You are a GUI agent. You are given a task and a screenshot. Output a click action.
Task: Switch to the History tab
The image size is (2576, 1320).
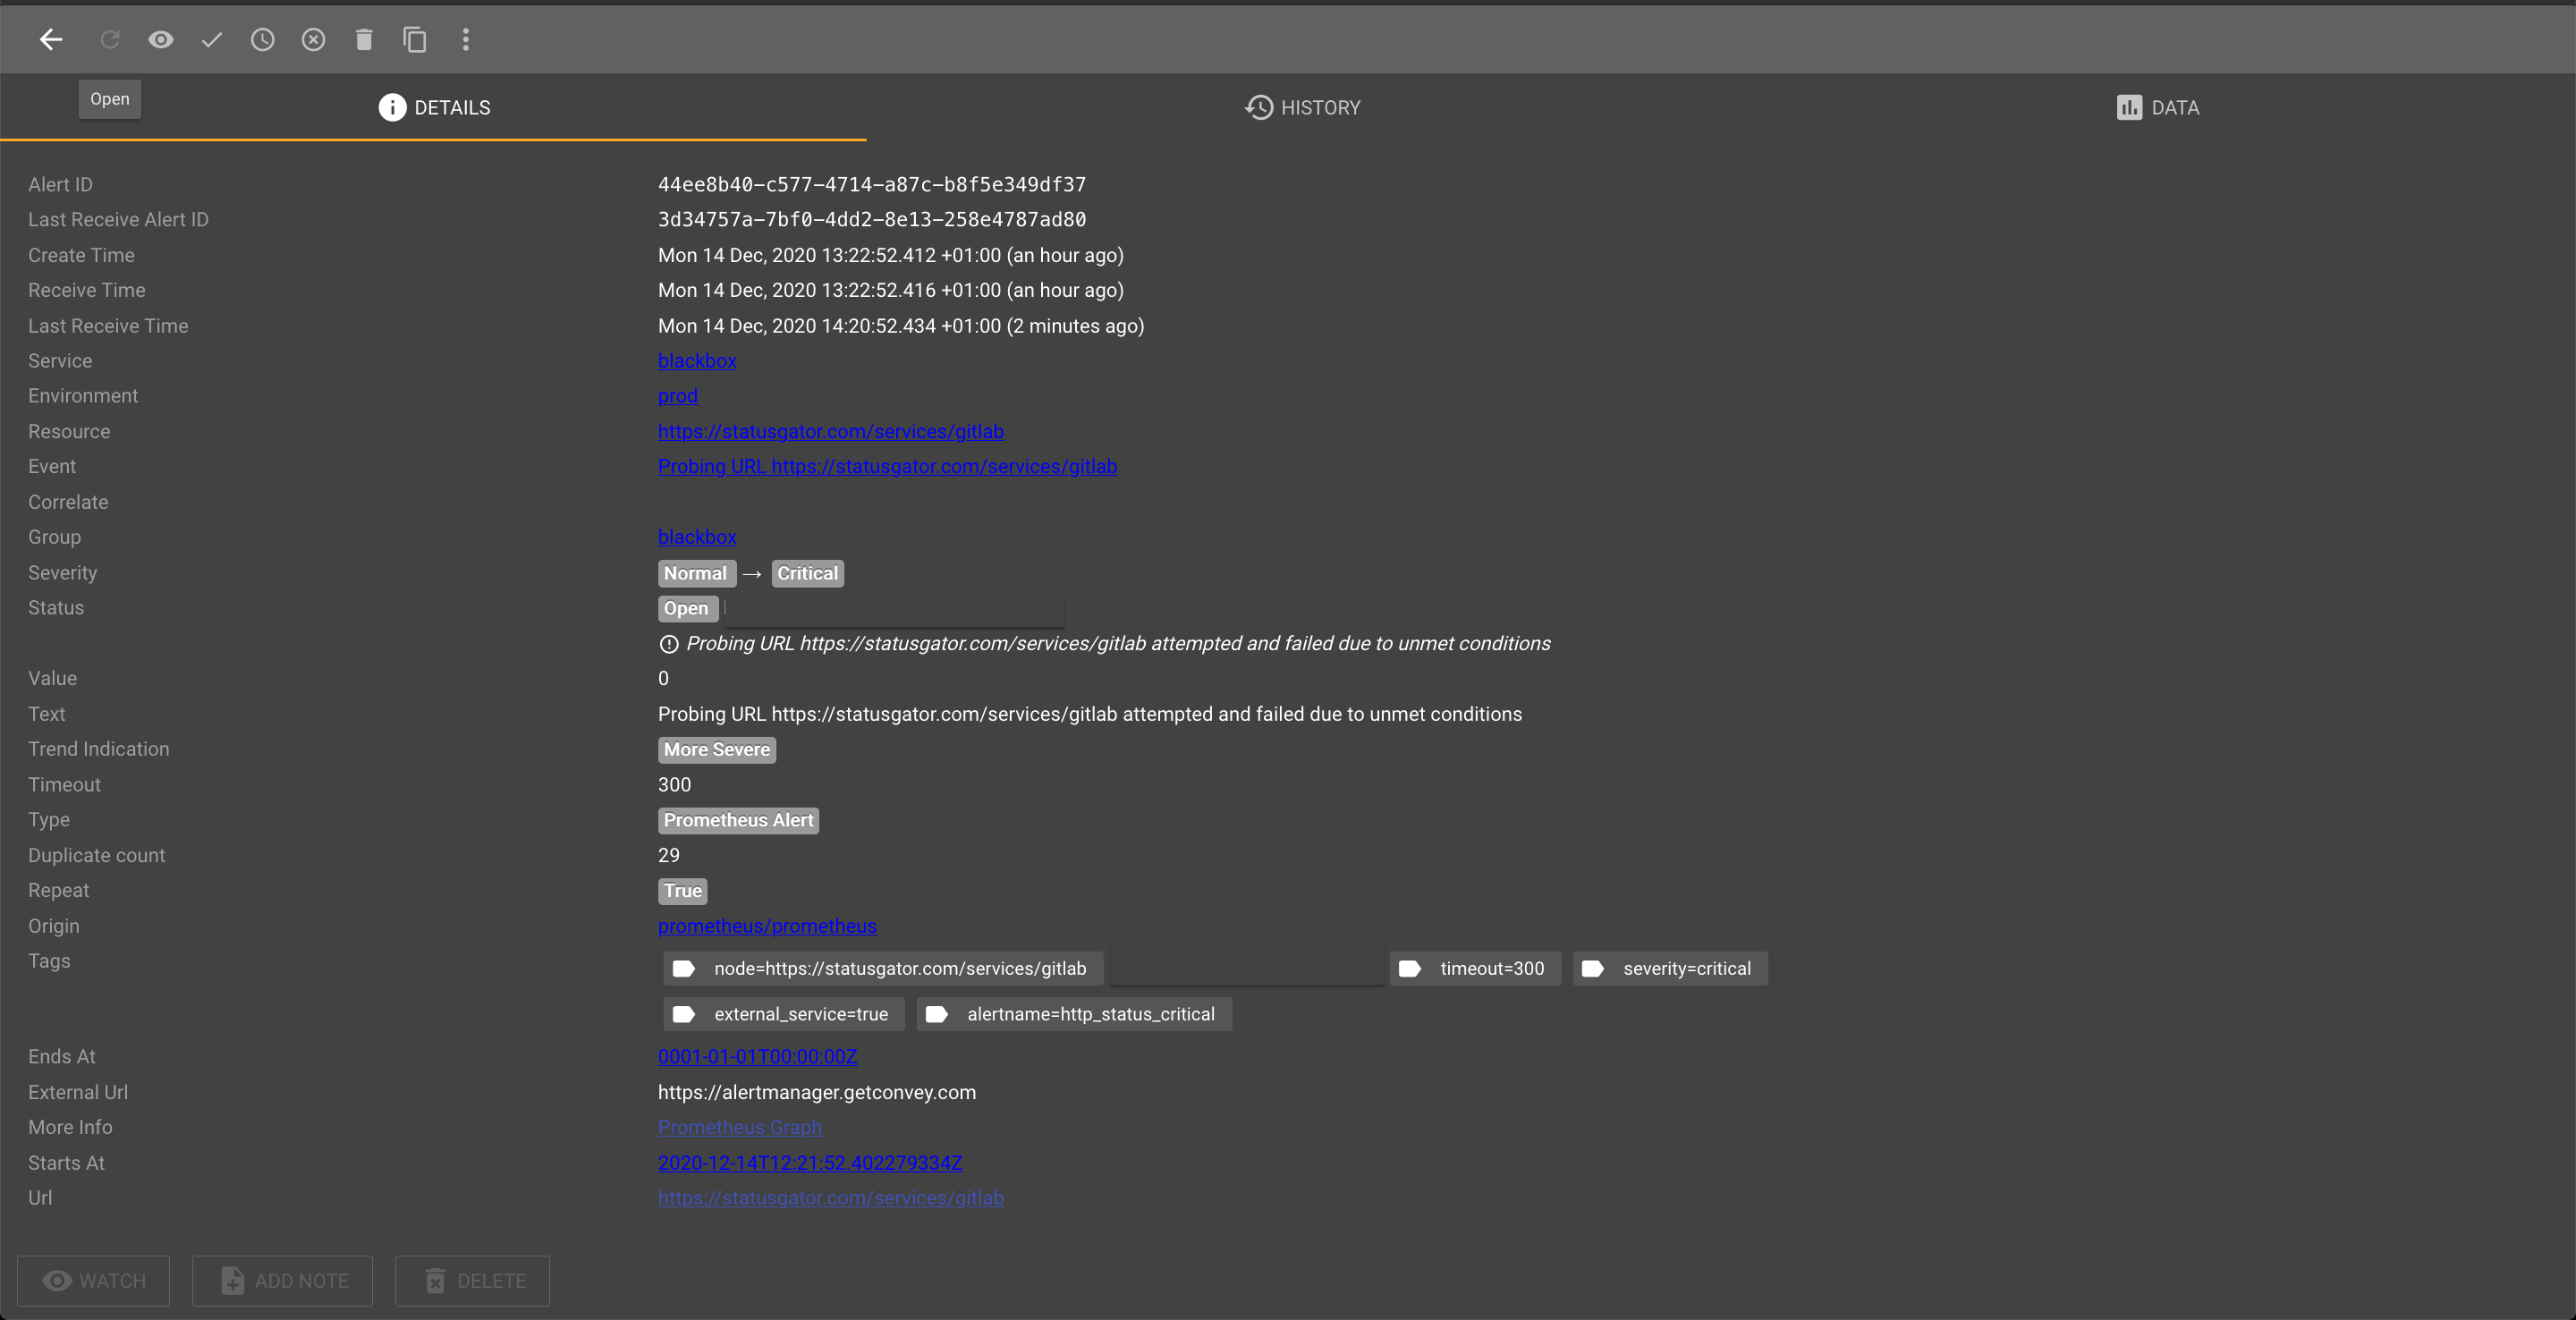pos(1302,107)
